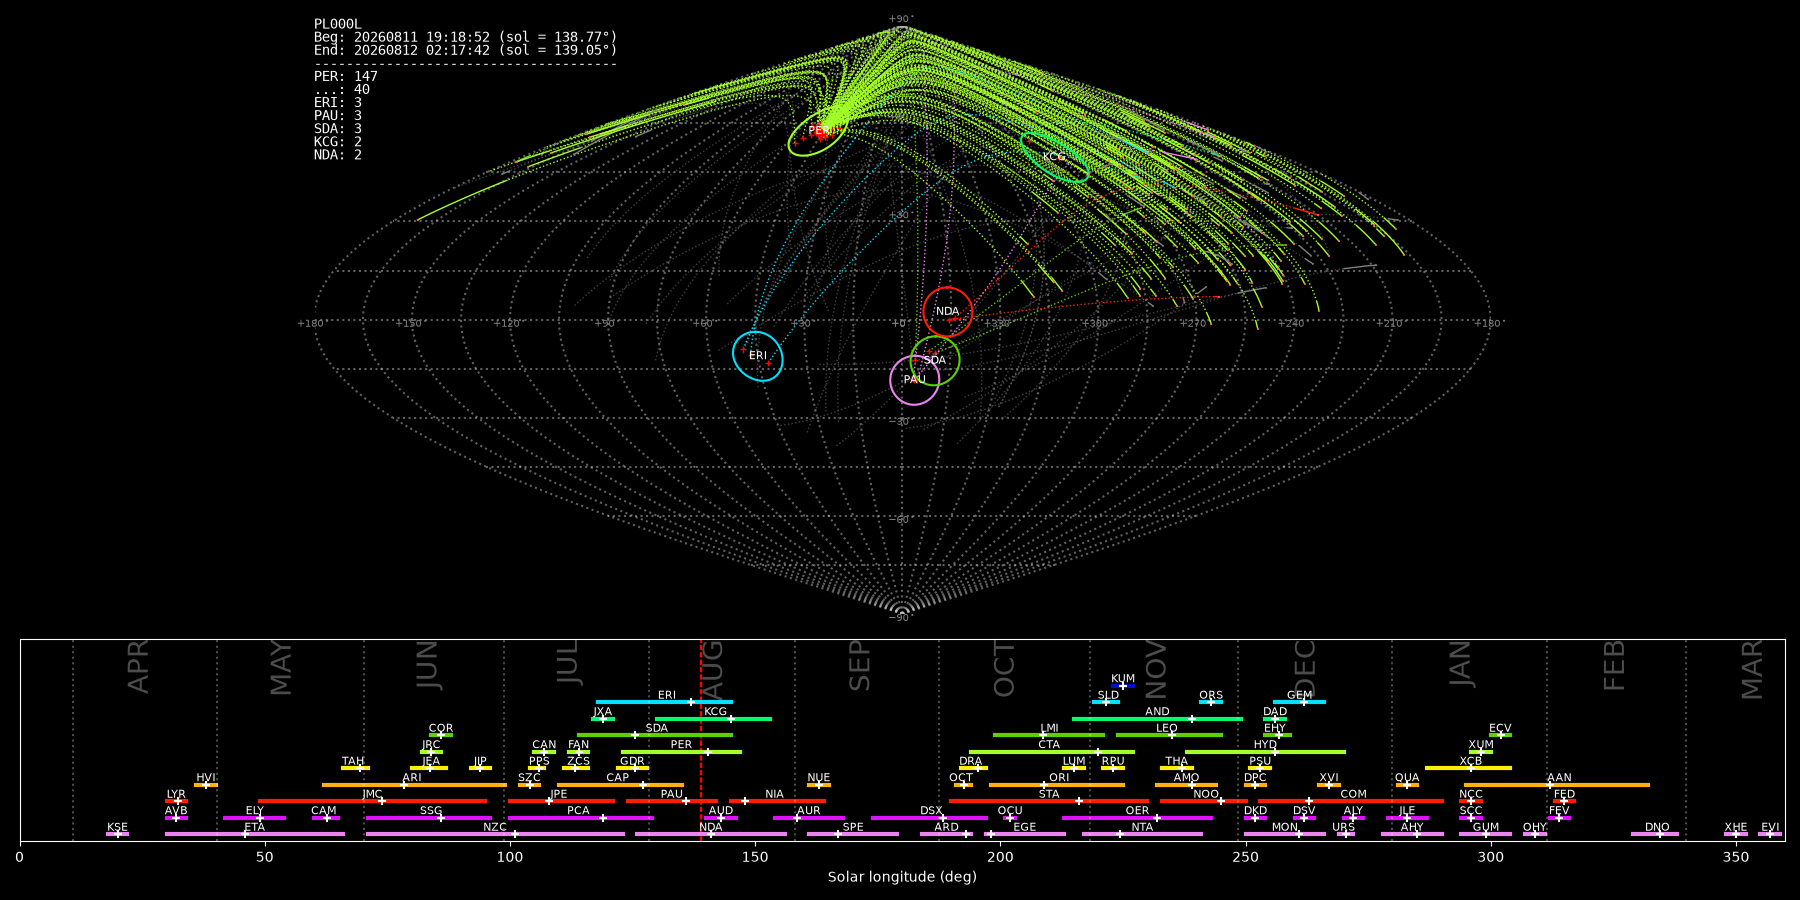Click the red dashed current-date marker line
Screen dimensions: 1800x900
click(x=701, y=740)
